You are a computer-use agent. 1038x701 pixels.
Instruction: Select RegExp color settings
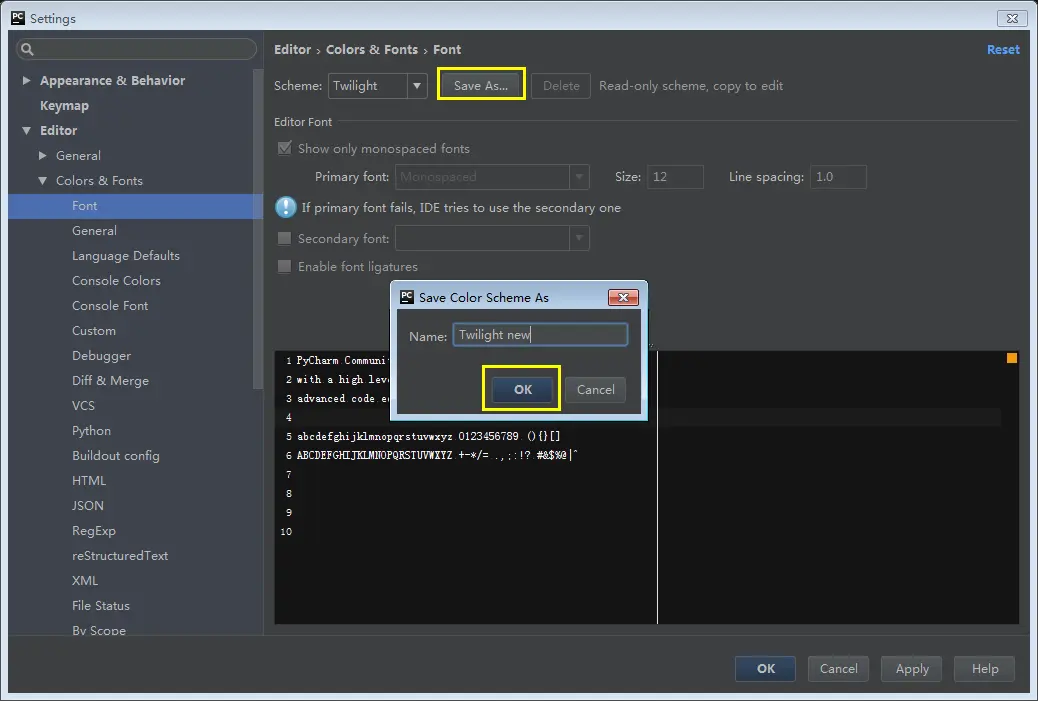tap(93, 531)
